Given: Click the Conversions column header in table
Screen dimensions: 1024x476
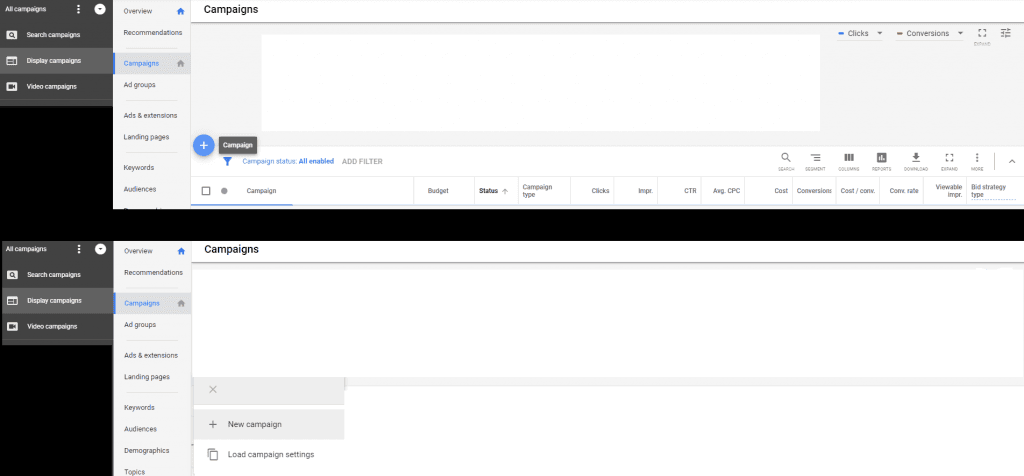Looking at the screenshot, I should (x=814, y=191).
